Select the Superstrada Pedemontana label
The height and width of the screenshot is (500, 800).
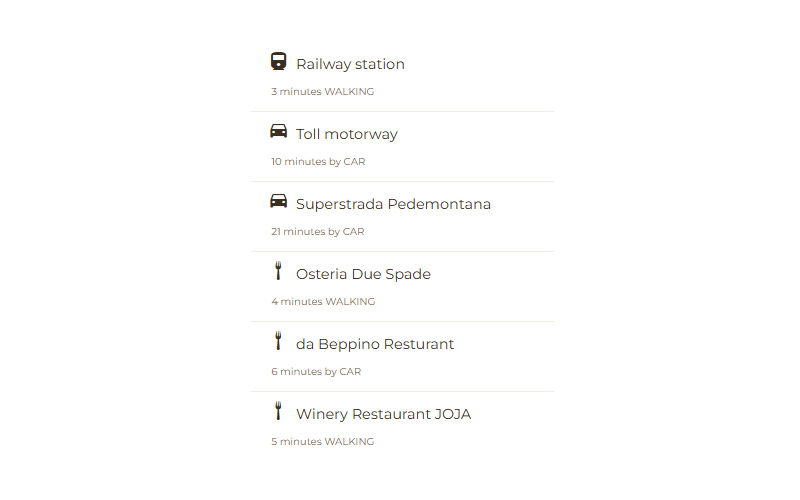pos(393,204)
